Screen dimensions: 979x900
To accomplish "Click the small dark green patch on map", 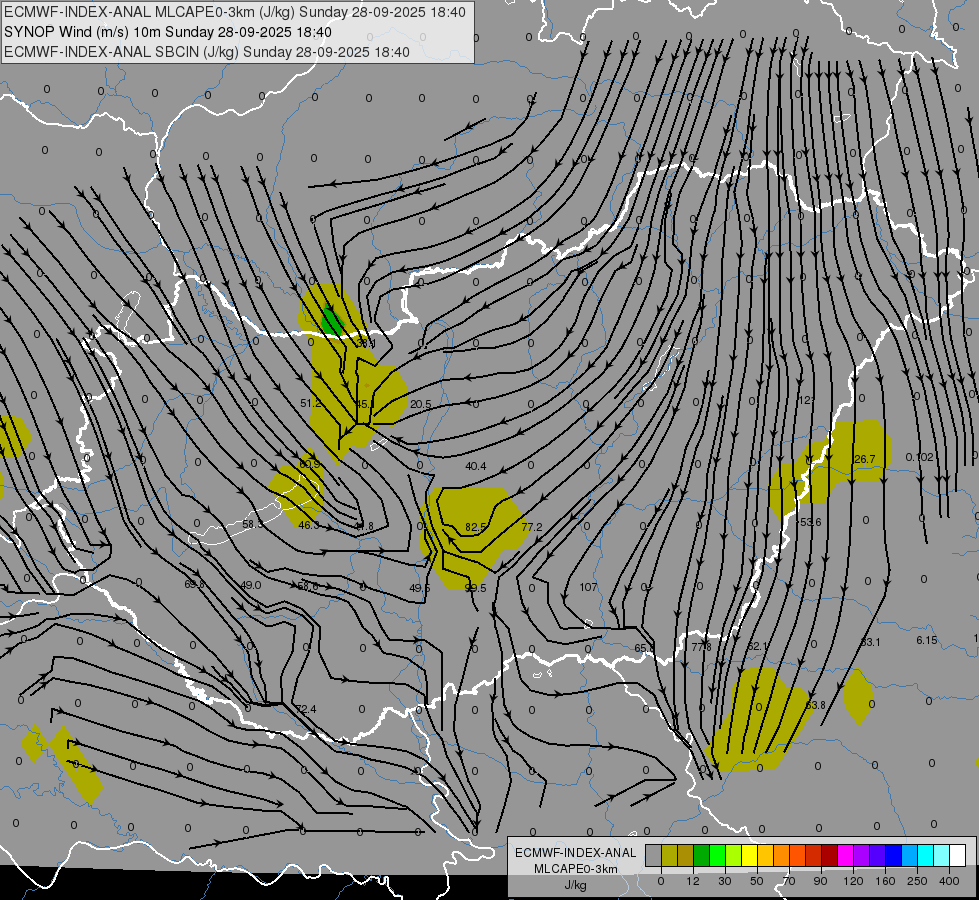I will coord(332,322).
